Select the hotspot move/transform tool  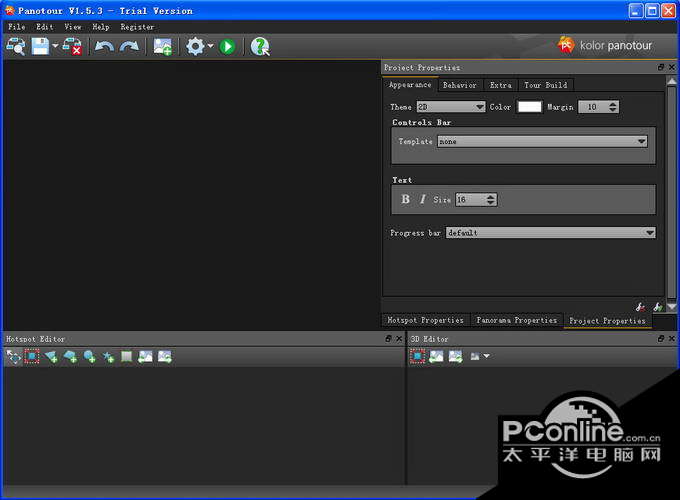tap(13, 357)
